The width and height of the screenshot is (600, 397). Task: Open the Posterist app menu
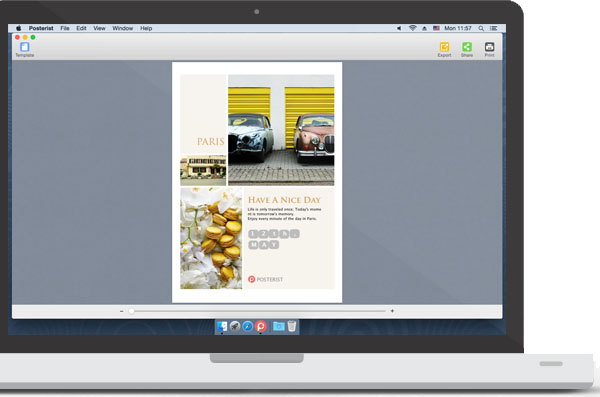pyautogui.click(x=41, y=28)
